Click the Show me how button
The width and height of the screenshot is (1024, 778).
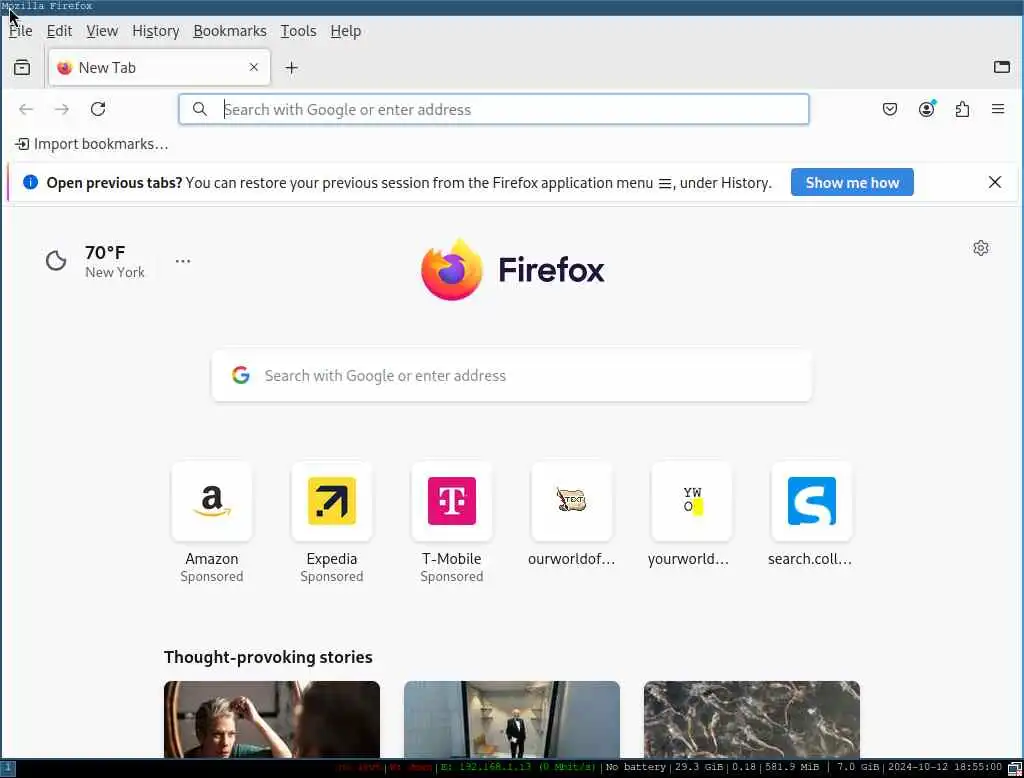point(852,182)
